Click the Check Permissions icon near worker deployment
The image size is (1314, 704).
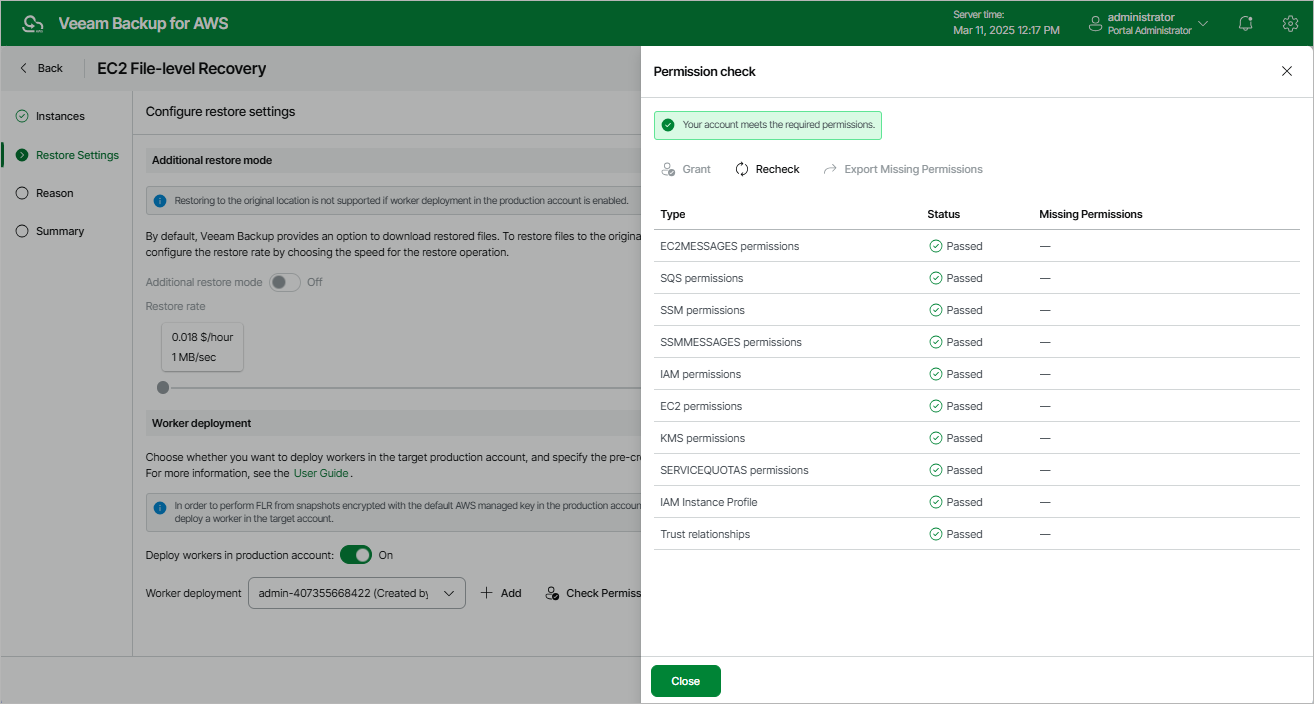tap(552, 592)
